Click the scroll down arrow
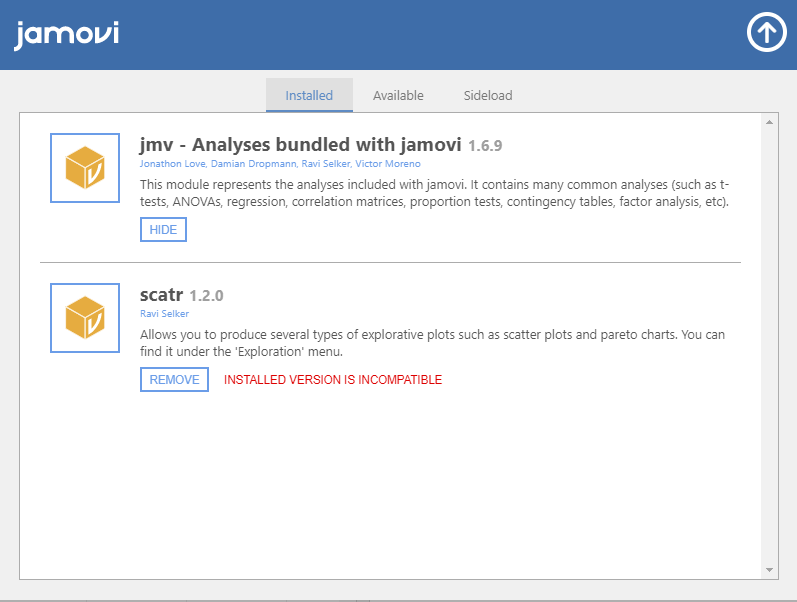The width and height of the screenshot is (797, 602). [x=769, y=570]
